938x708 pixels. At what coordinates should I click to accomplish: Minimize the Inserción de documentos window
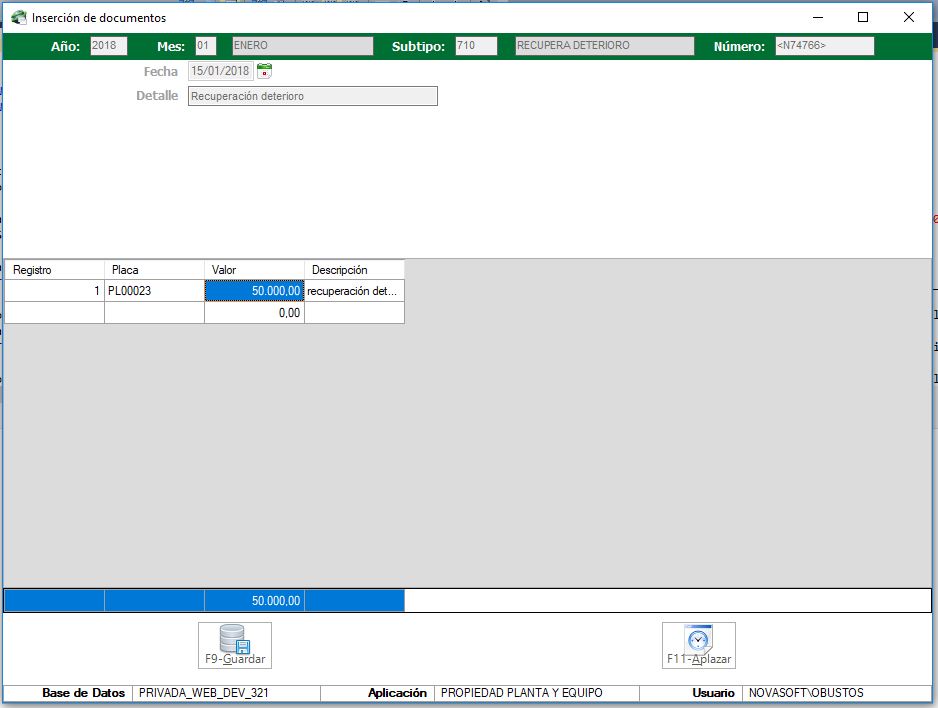818,17
